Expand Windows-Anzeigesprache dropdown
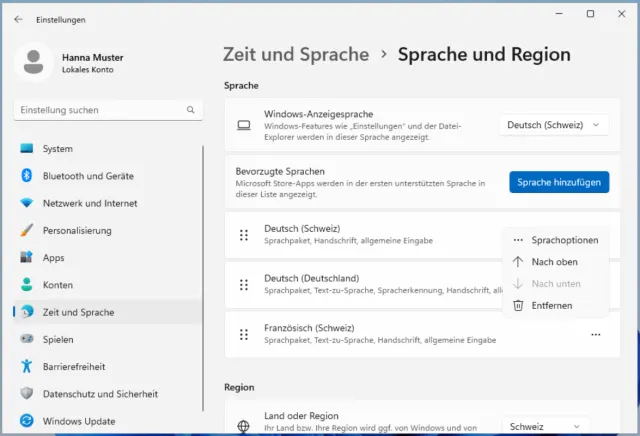The height and width of the screenshot is (436, 640). coord(554,125)
